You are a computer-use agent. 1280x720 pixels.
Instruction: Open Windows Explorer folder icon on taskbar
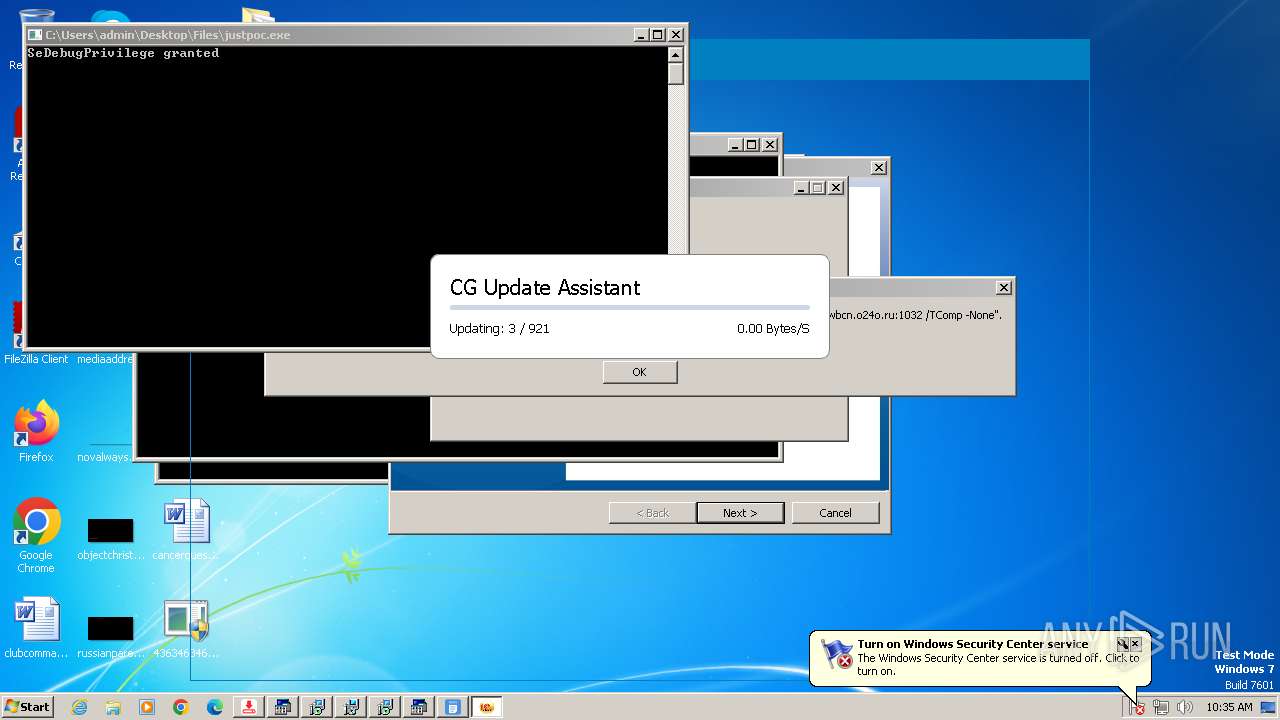click(113, 707)
